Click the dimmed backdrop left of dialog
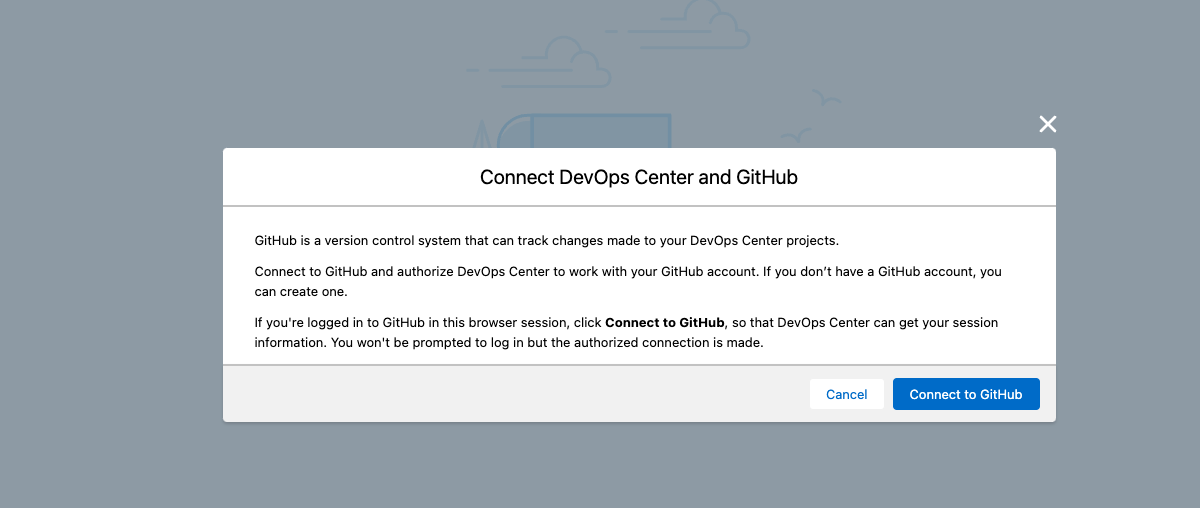This screenshot has height=508, width=1200. pos(110,290)
